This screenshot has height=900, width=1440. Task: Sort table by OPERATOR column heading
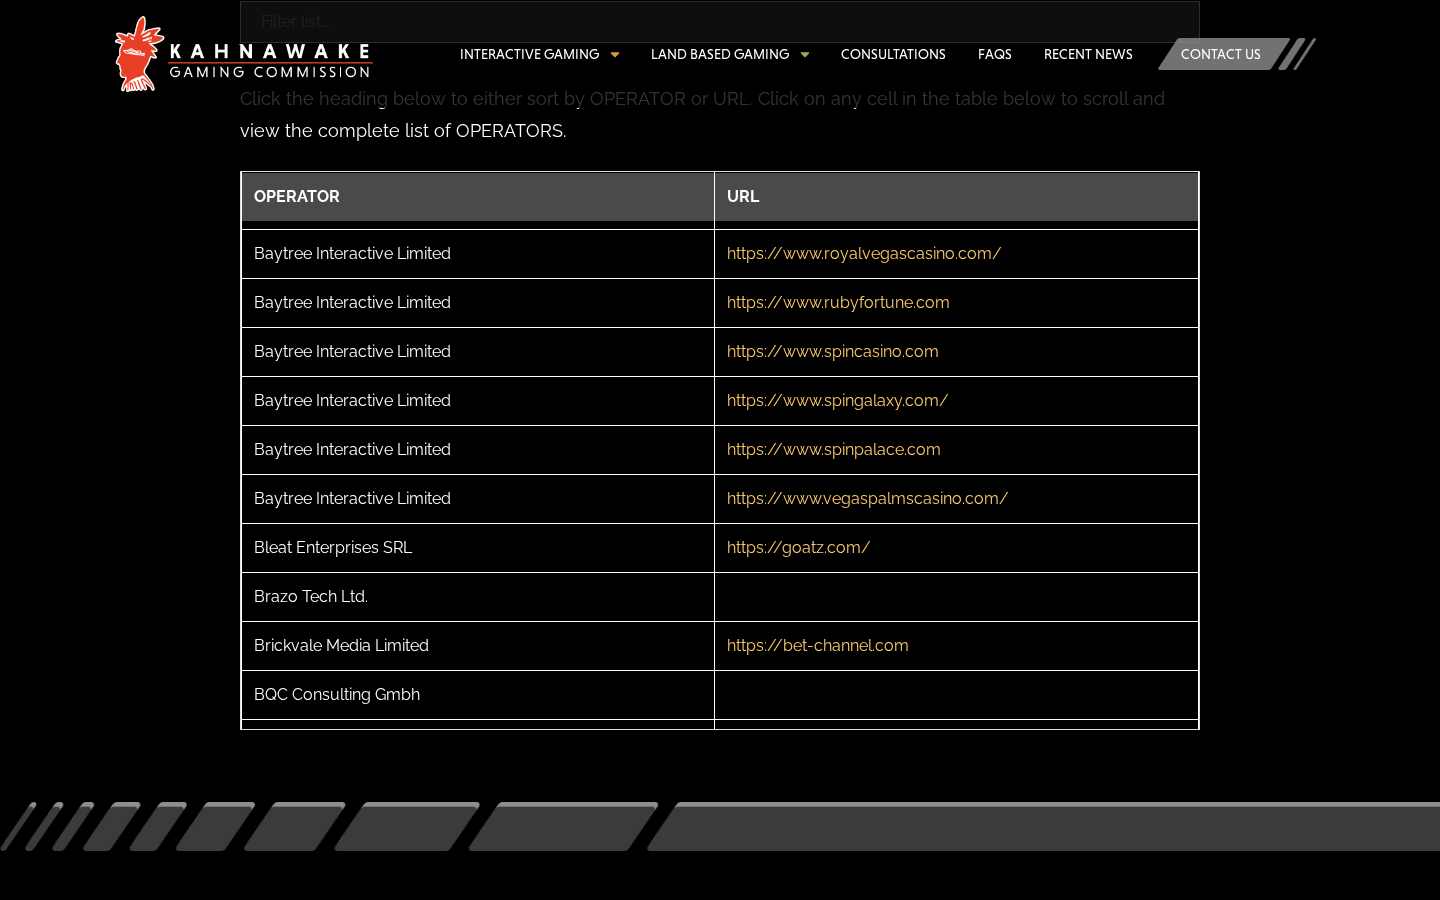click(478, 197)
